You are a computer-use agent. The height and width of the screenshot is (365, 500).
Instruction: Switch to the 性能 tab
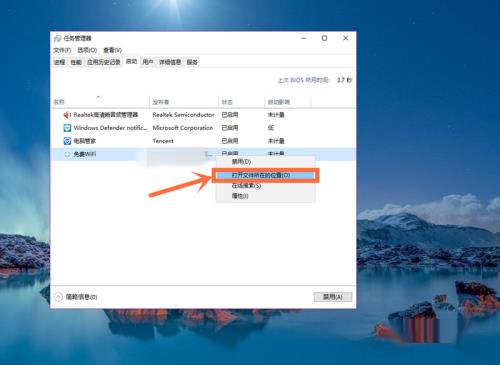tap(76, 62)
